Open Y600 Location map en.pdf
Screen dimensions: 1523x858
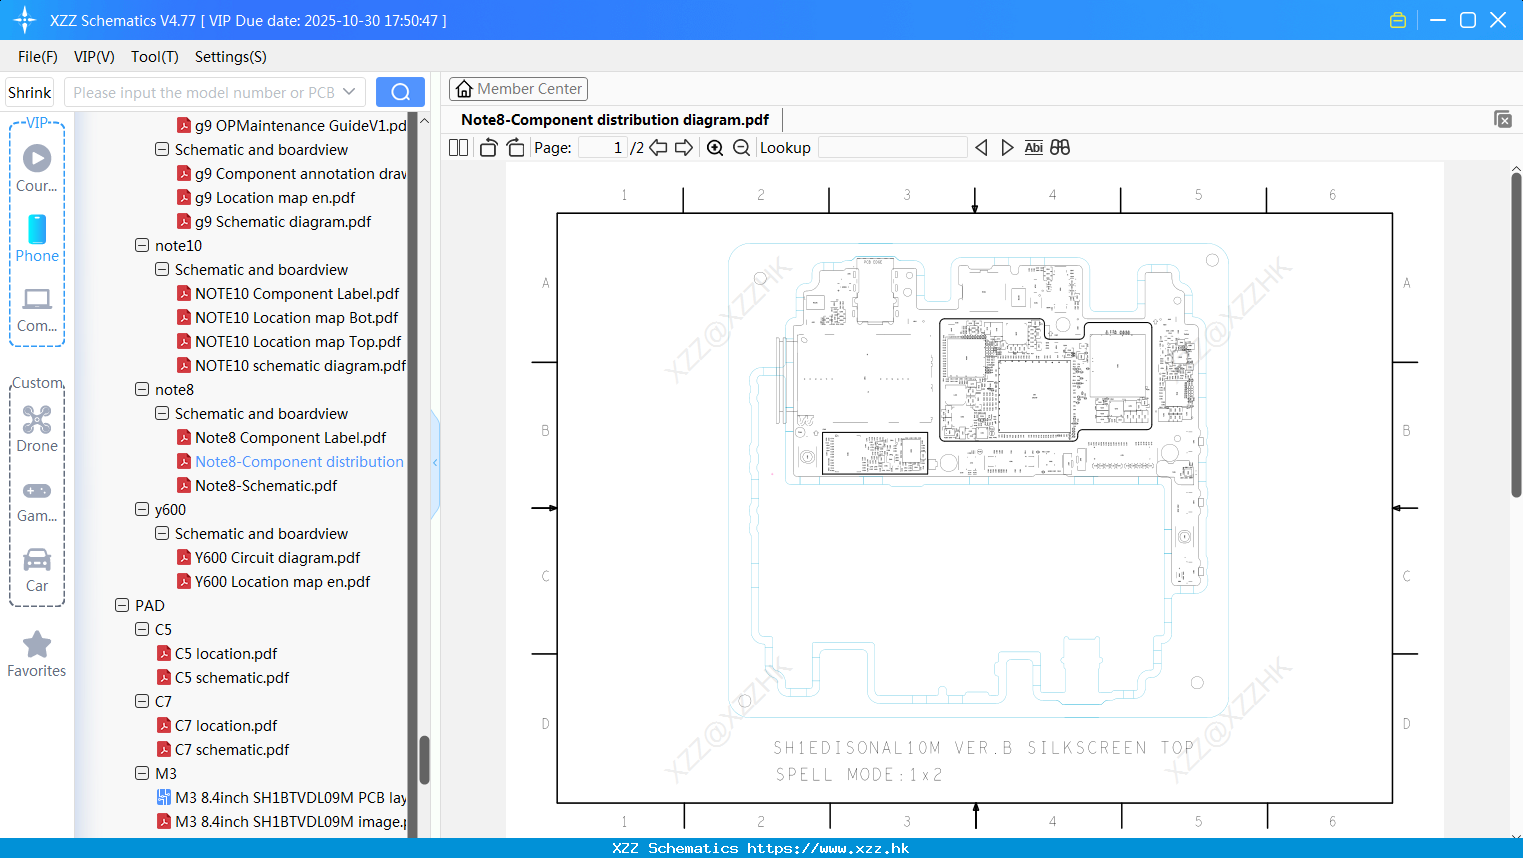click(x=282, y=581)
